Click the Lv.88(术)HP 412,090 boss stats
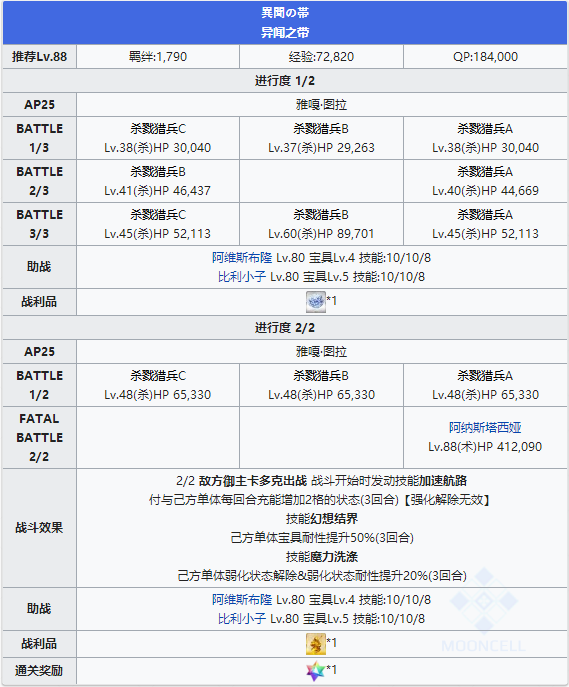This screenshot has width=569, height=687. coord(485,446)
